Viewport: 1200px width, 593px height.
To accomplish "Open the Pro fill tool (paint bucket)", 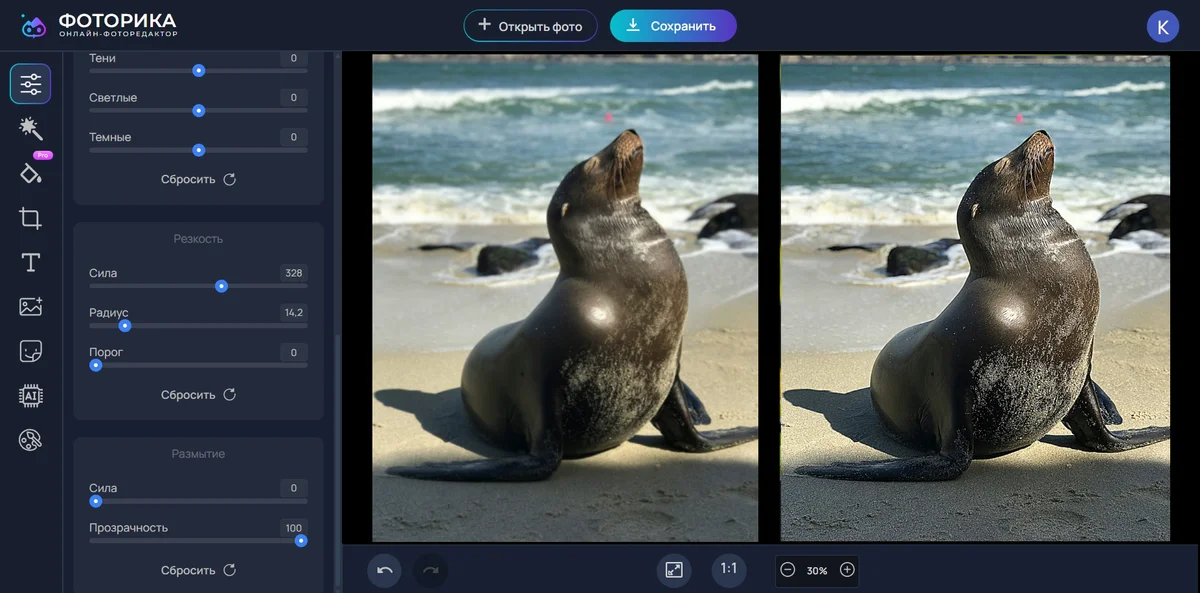I will click(x=30, y=172).
